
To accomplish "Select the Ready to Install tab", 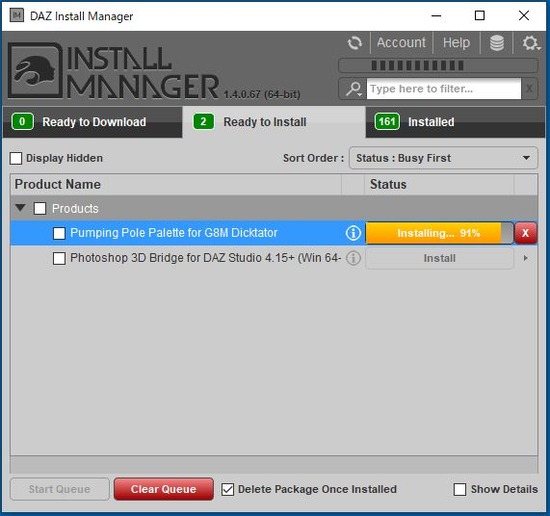I will point(274,122).
